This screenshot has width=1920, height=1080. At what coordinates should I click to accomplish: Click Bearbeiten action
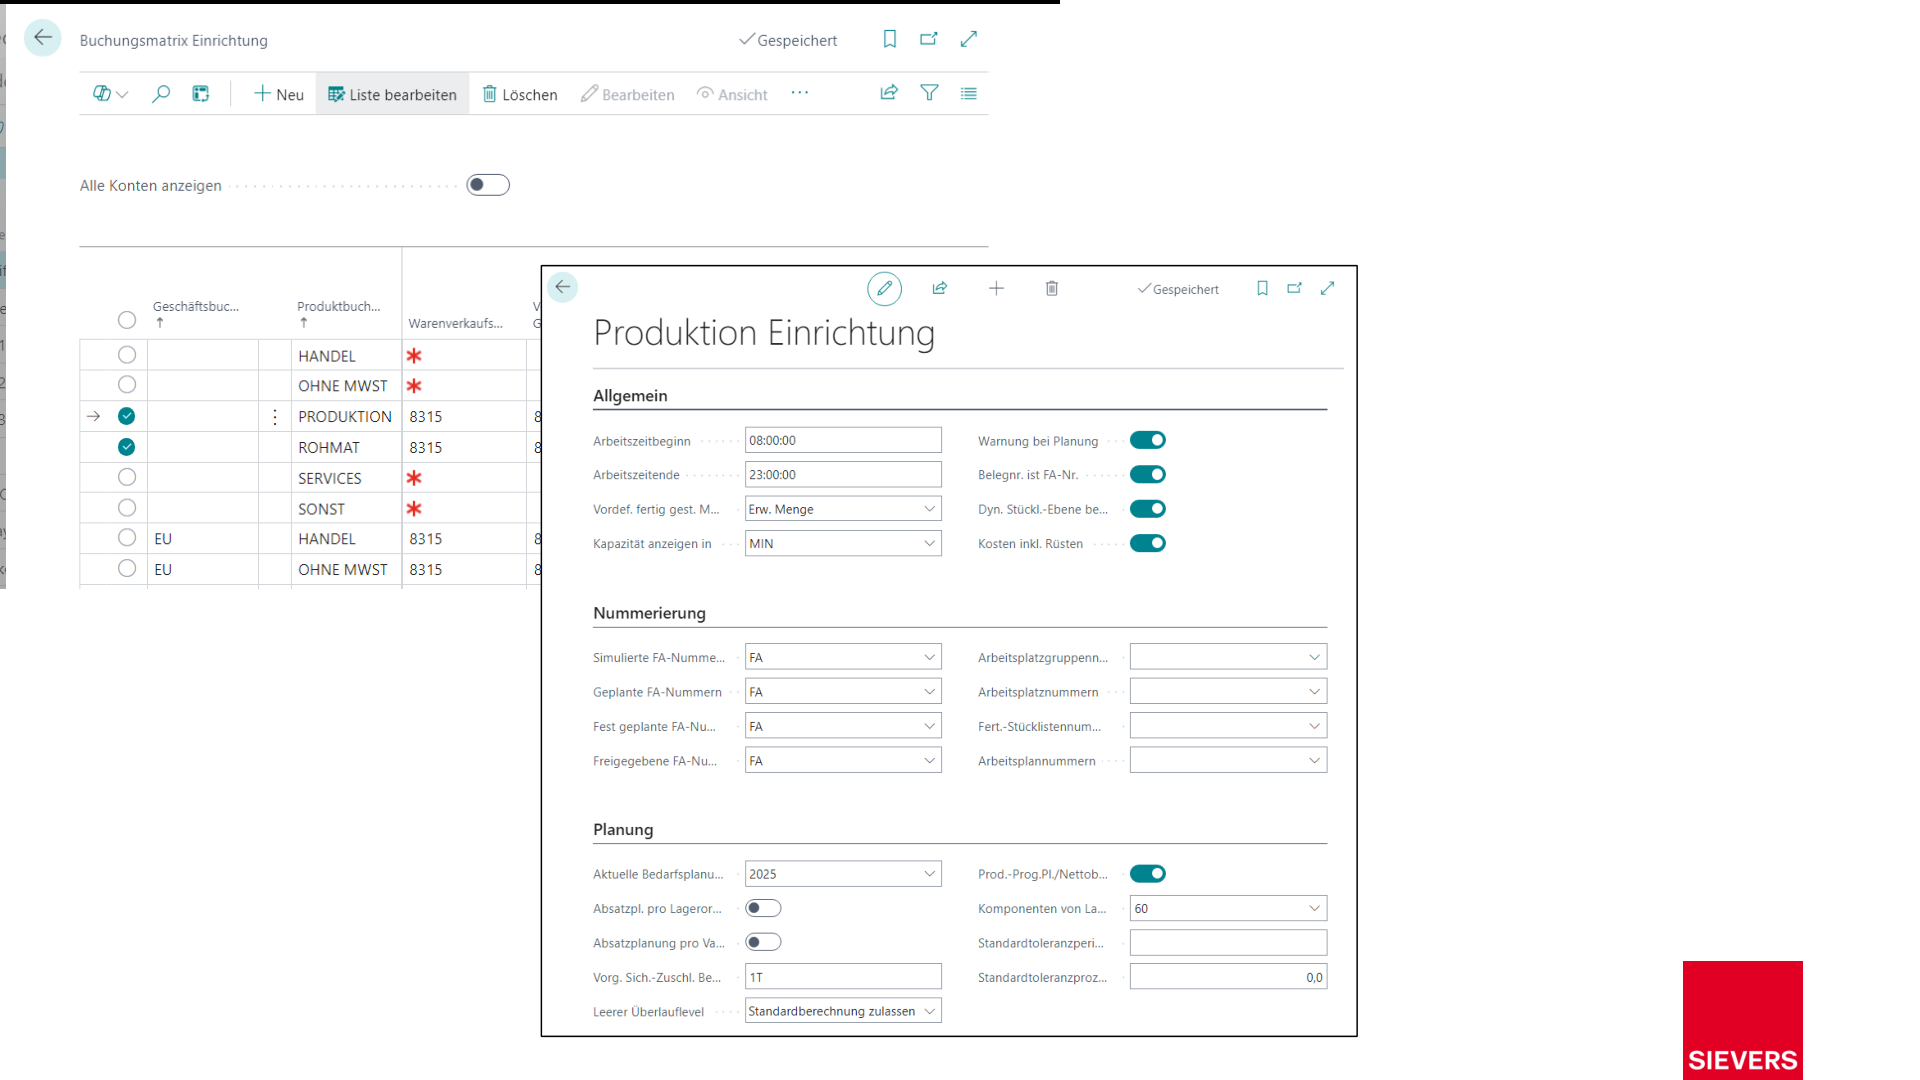point(628,94)
